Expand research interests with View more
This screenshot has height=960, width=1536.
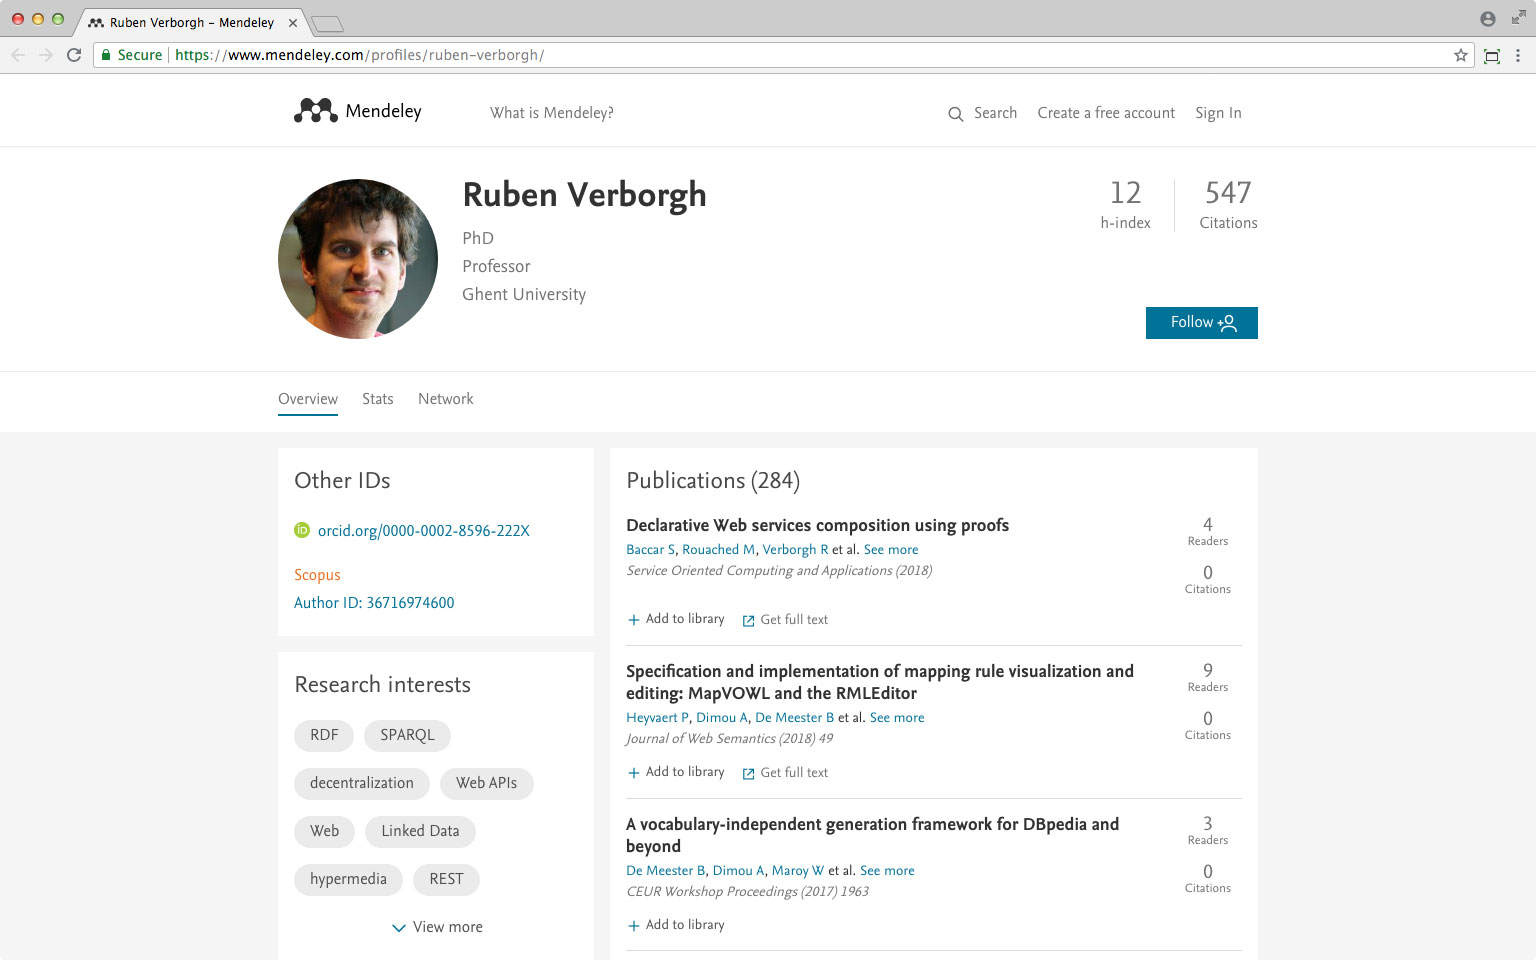pyautogui.click(x=437, y=927)
